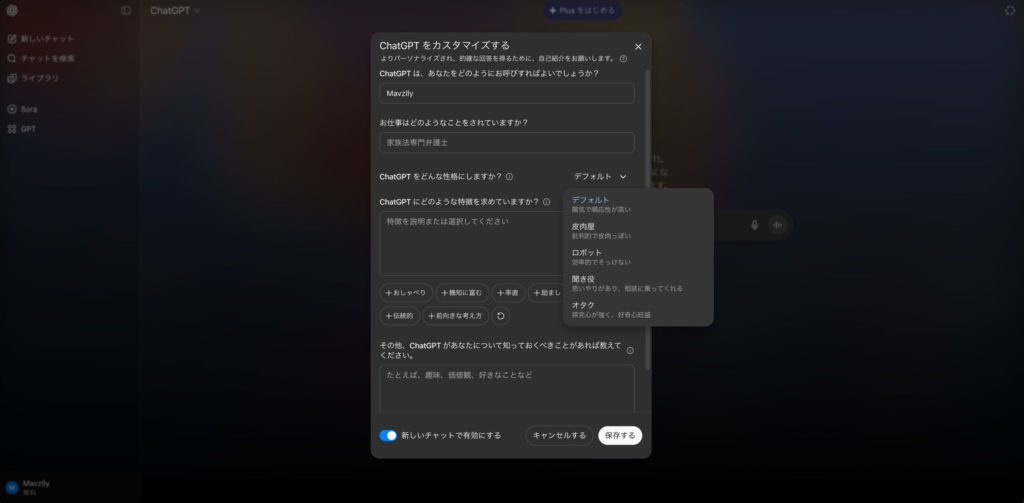Open the ChatGPT model selector dropdown

tap(175, 11)
